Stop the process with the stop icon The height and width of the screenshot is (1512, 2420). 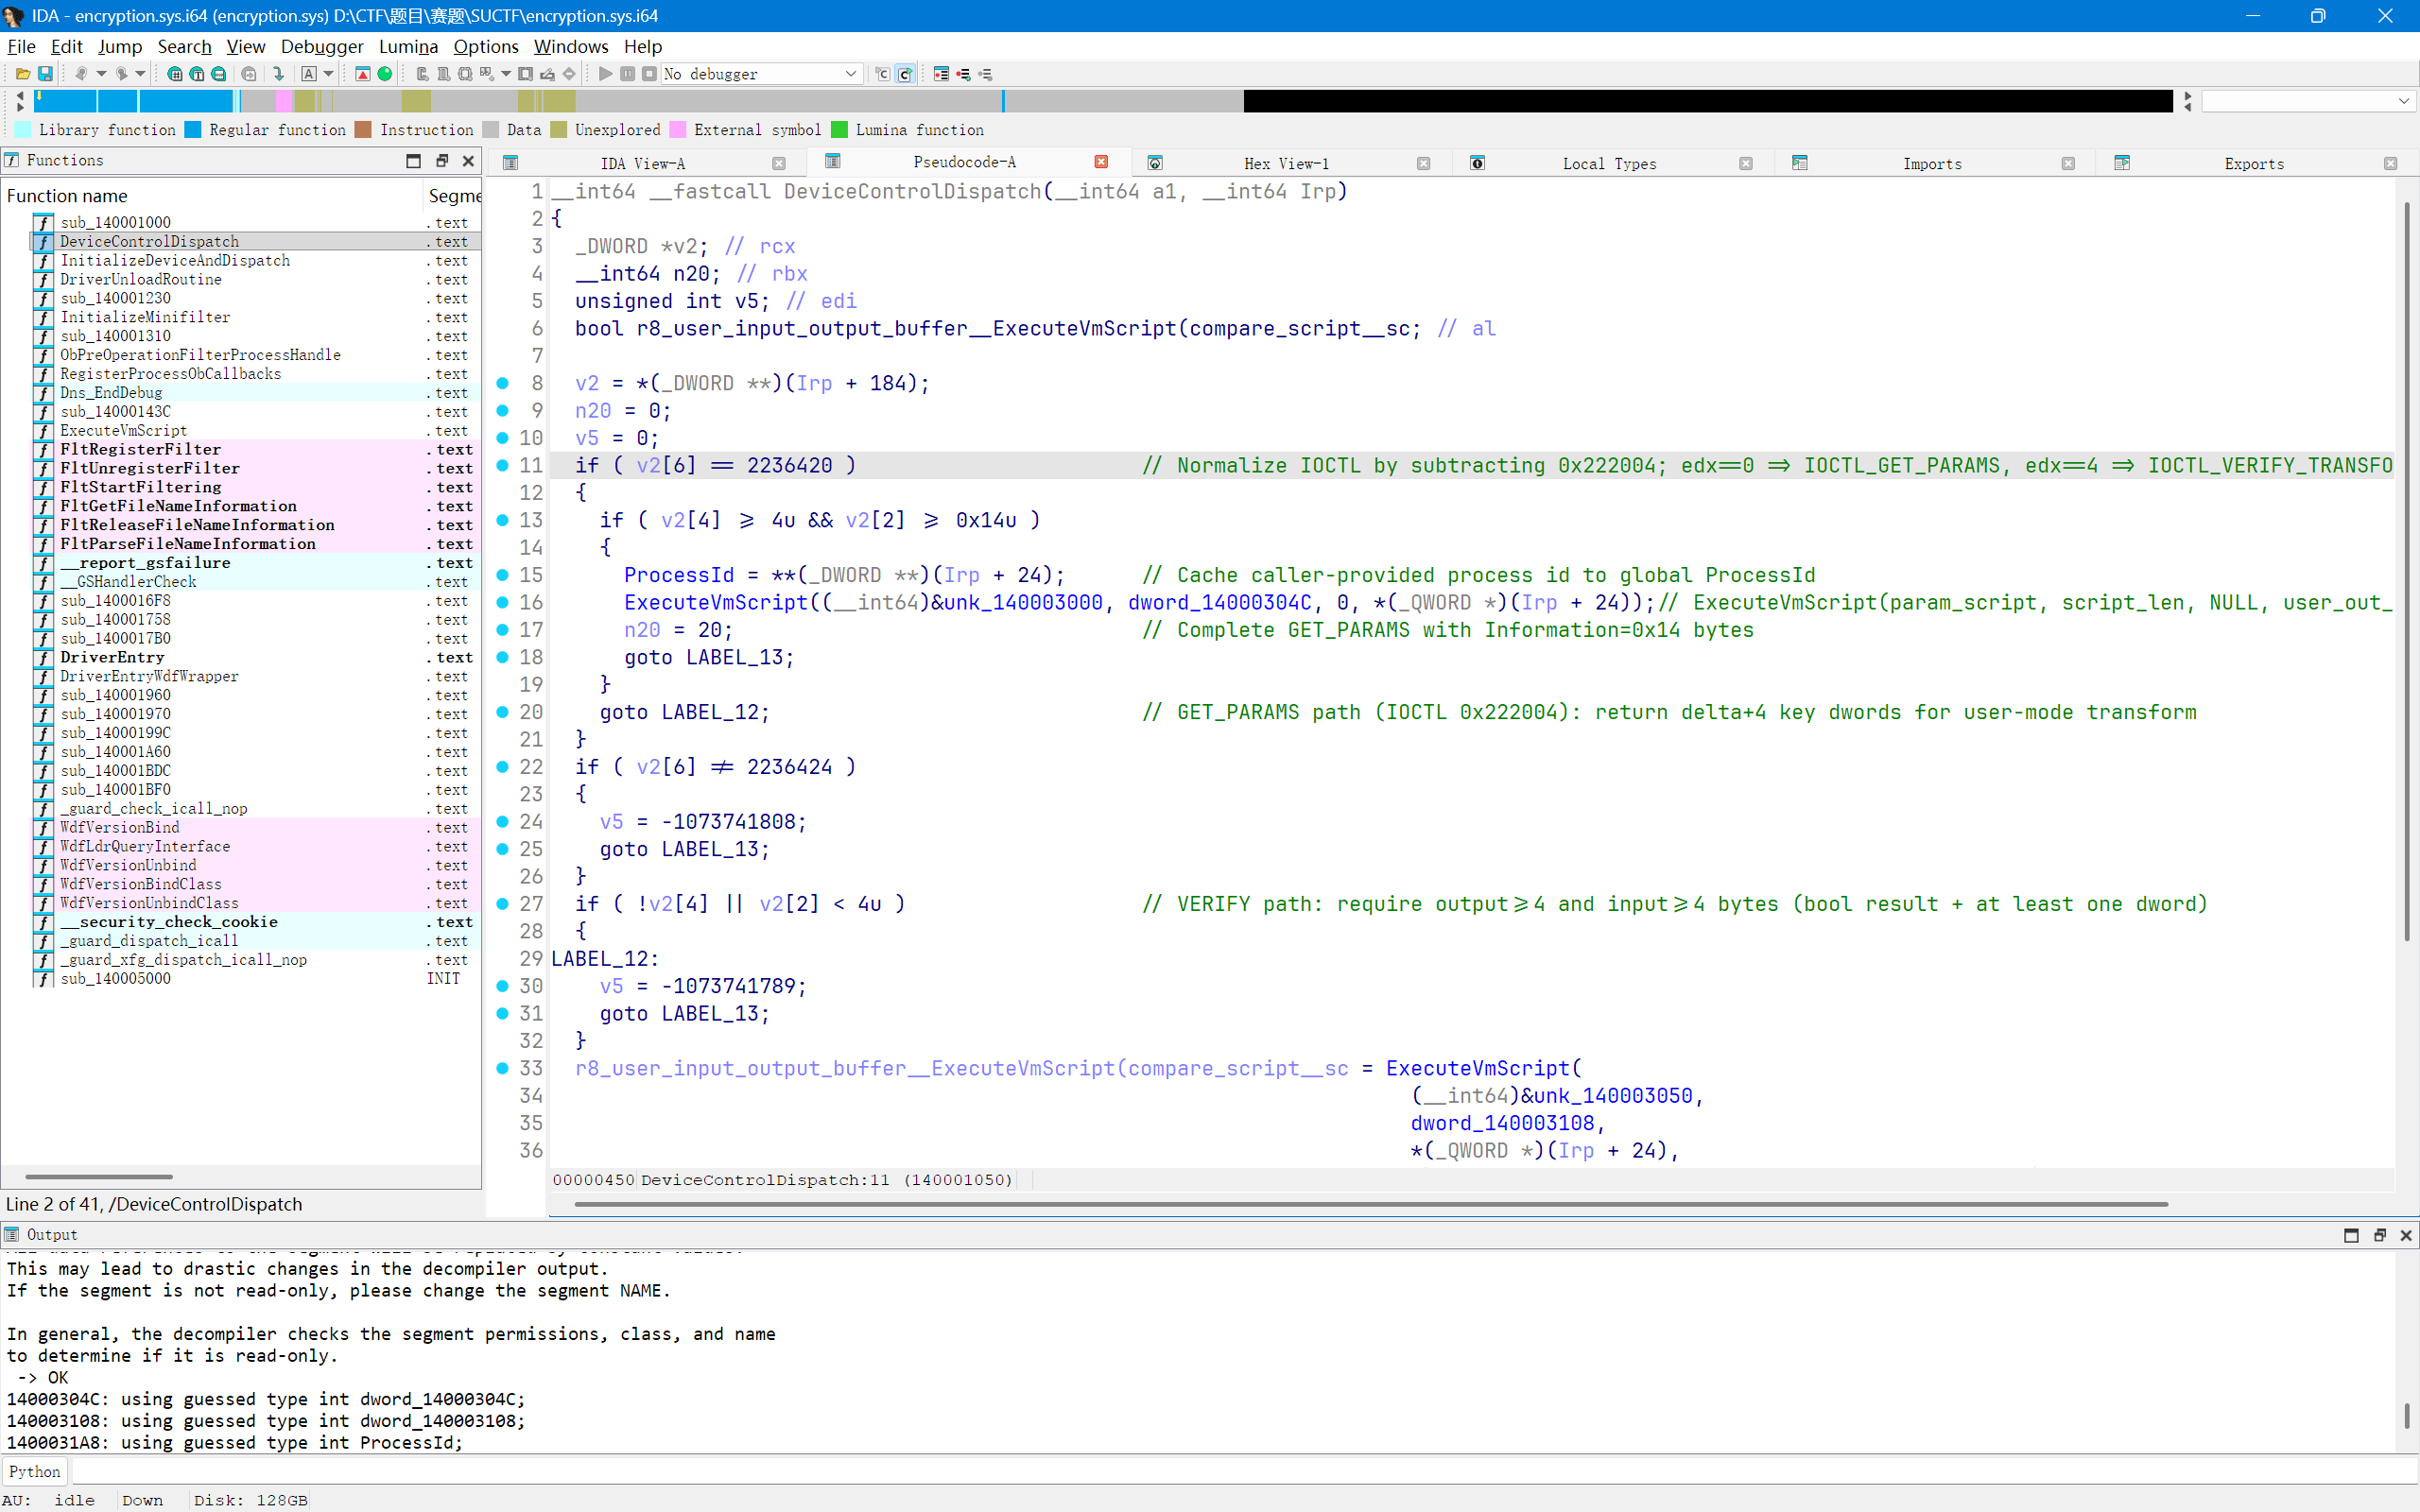[650, 73]
